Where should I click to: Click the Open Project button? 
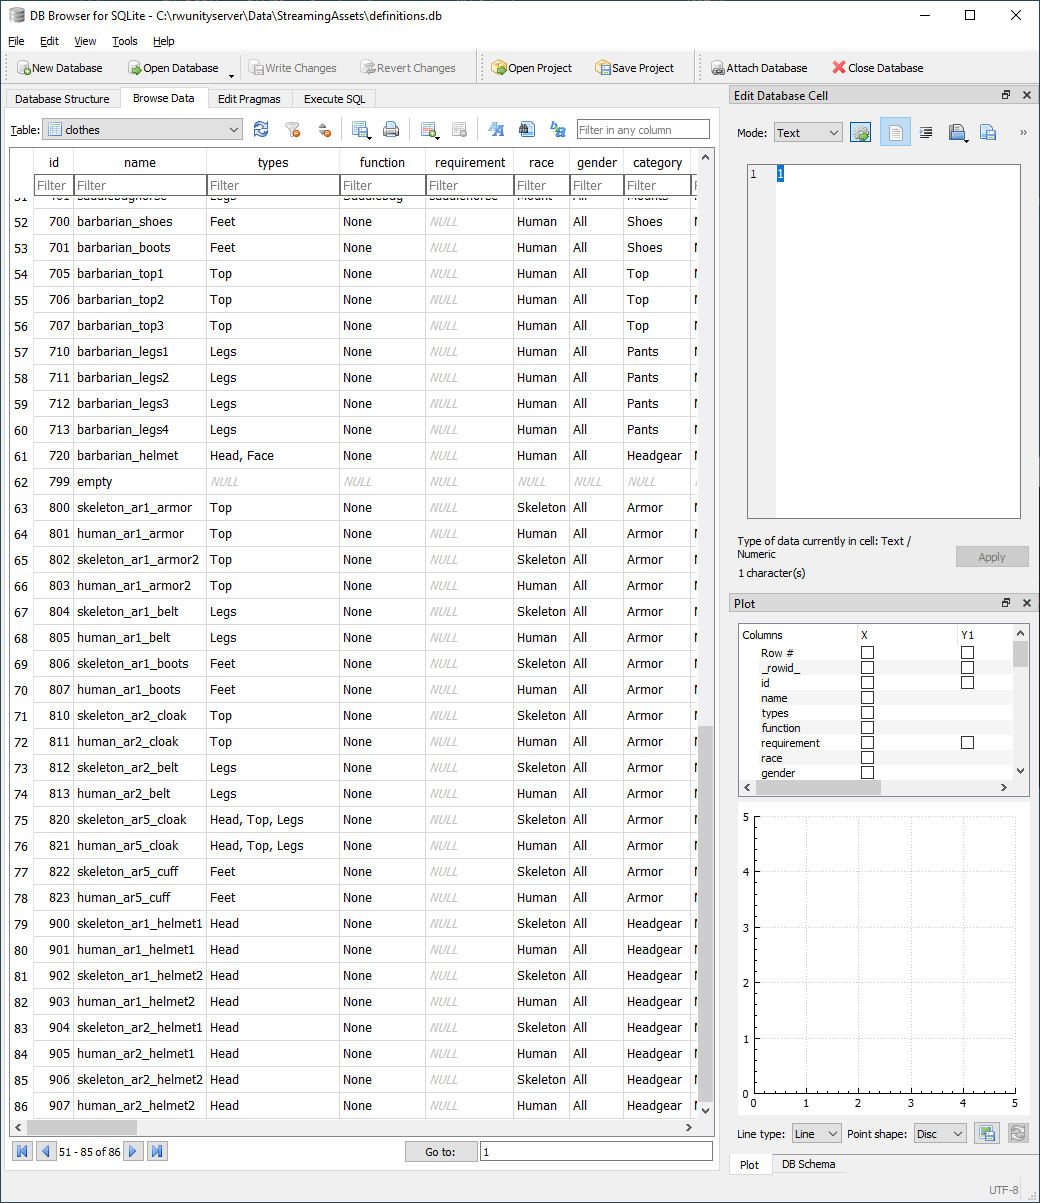click(531, 68)
